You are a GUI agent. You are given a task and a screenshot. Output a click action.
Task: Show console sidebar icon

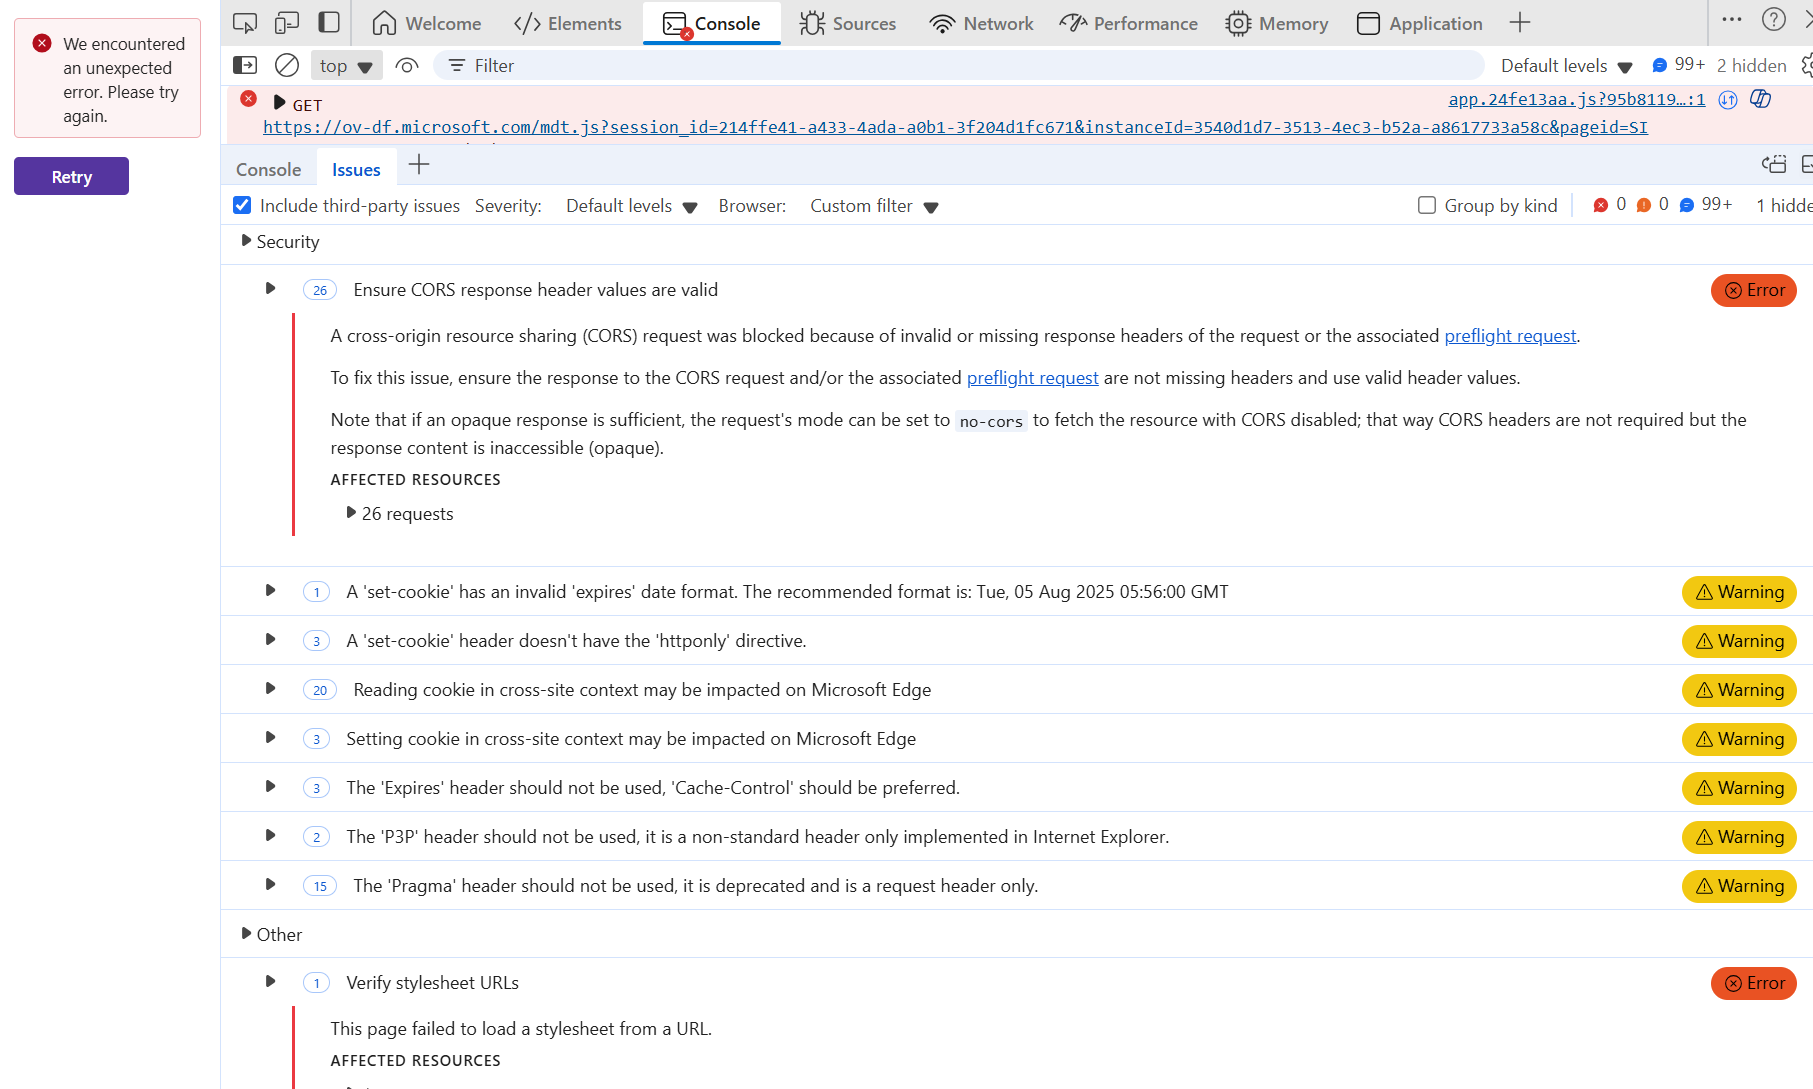(245, 65)
